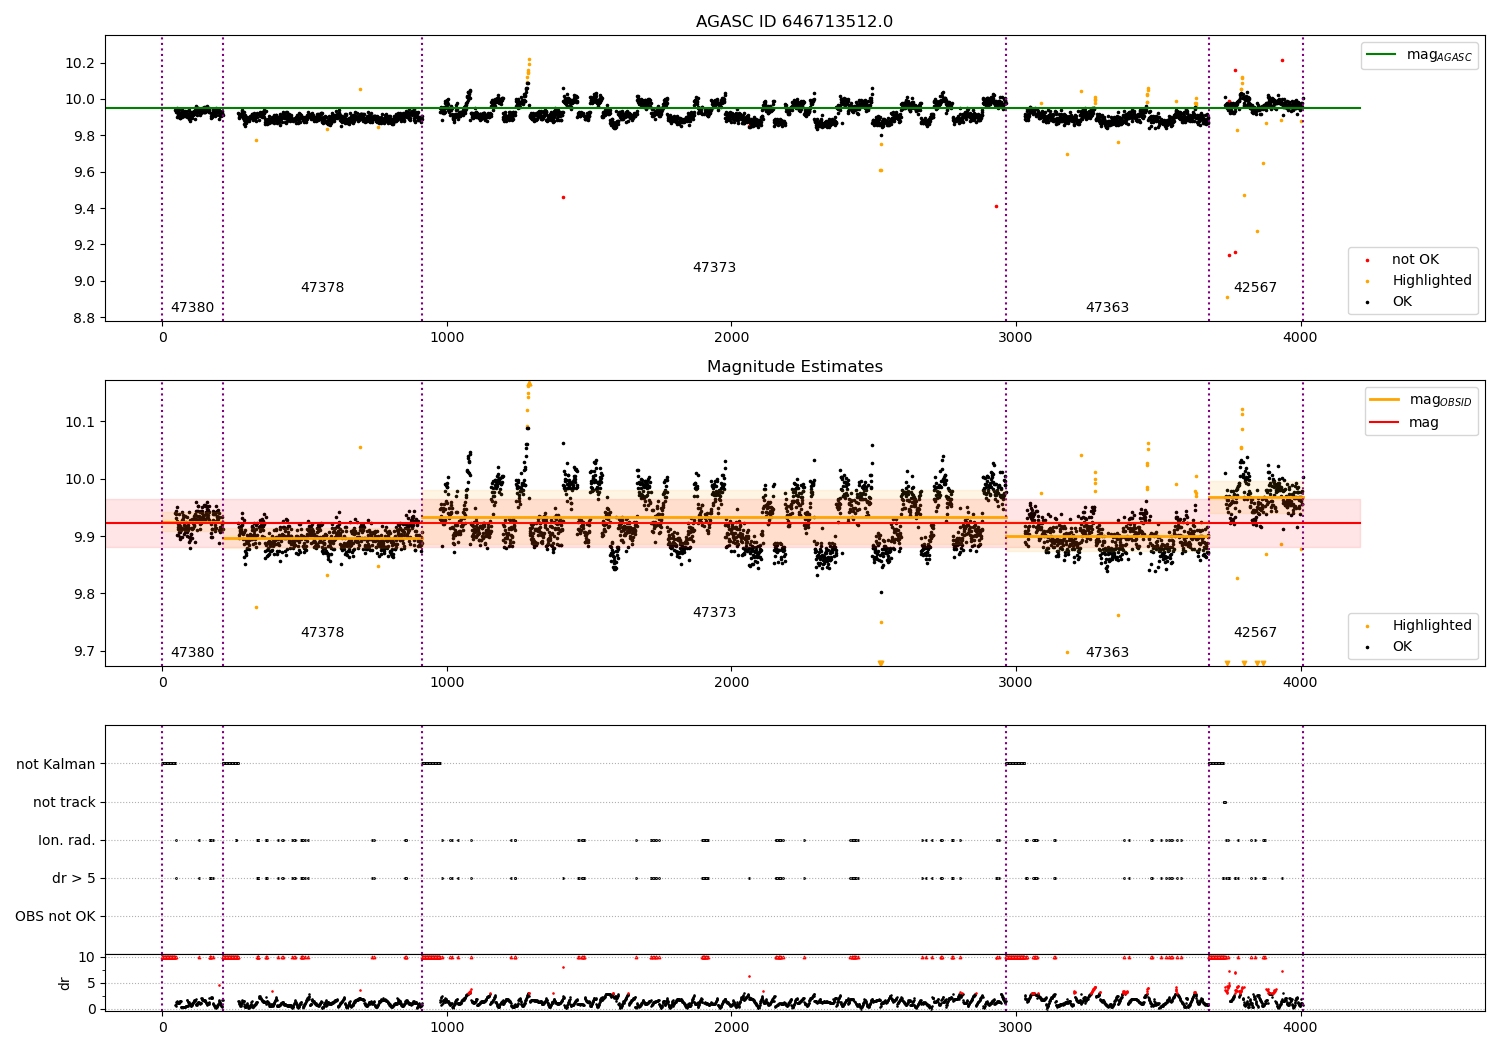Screen dimensions: 1500x1050
Task: Click the 'dr' axis label
Action: 65,983
